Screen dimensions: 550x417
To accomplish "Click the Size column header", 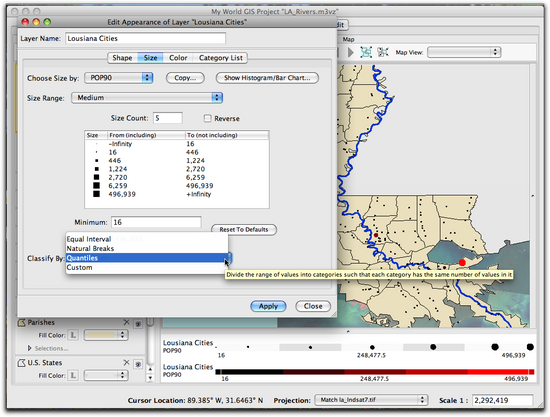I will point(96,135).
